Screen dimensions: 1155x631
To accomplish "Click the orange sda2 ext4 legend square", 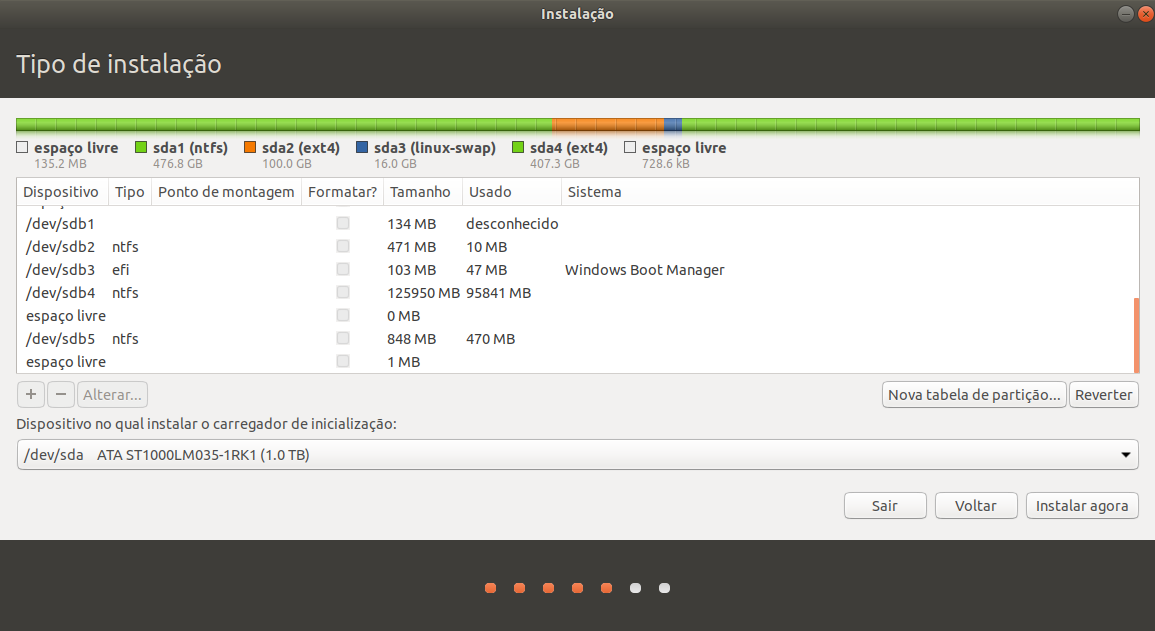I will (x=250, y=148).
